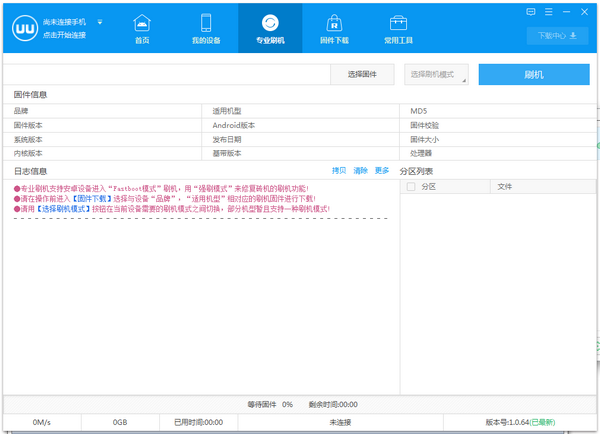The width and height of the screenshot is (600, 434).
Task: Expand the 选择刷机模式 dropdown
Action: 437,75
